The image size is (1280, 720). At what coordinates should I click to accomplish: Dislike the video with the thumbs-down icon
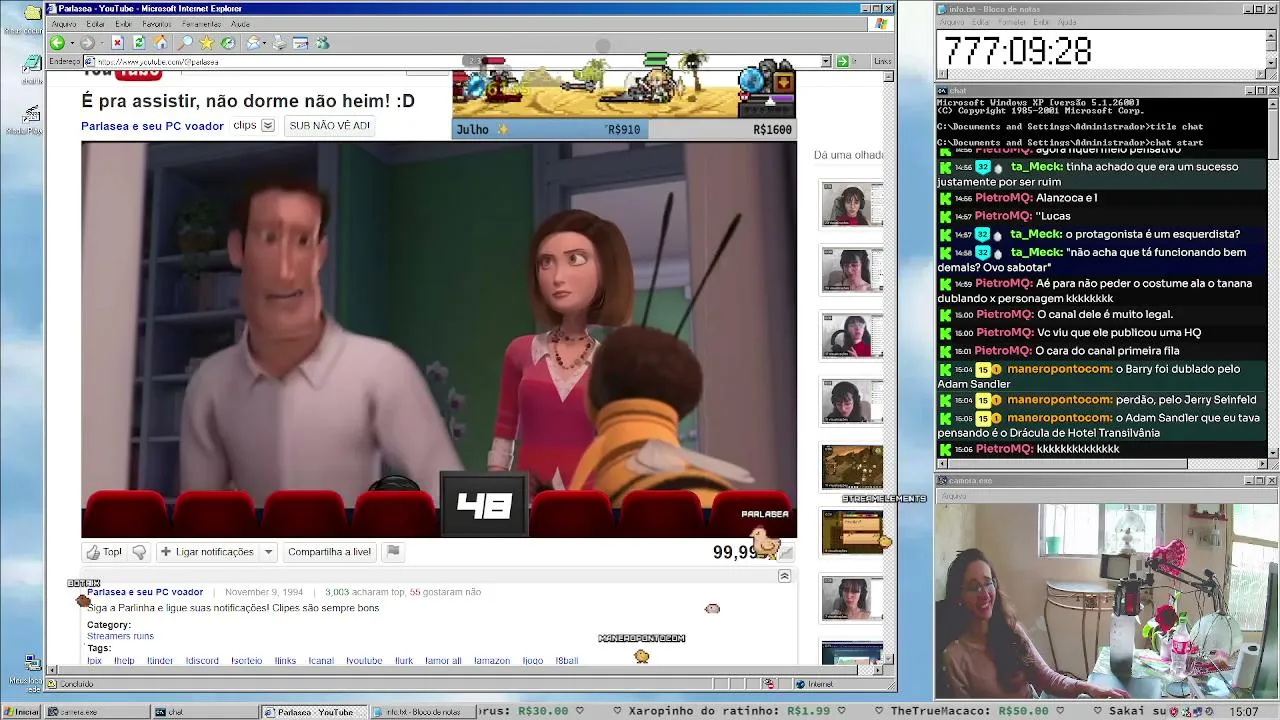click(139, 552)
